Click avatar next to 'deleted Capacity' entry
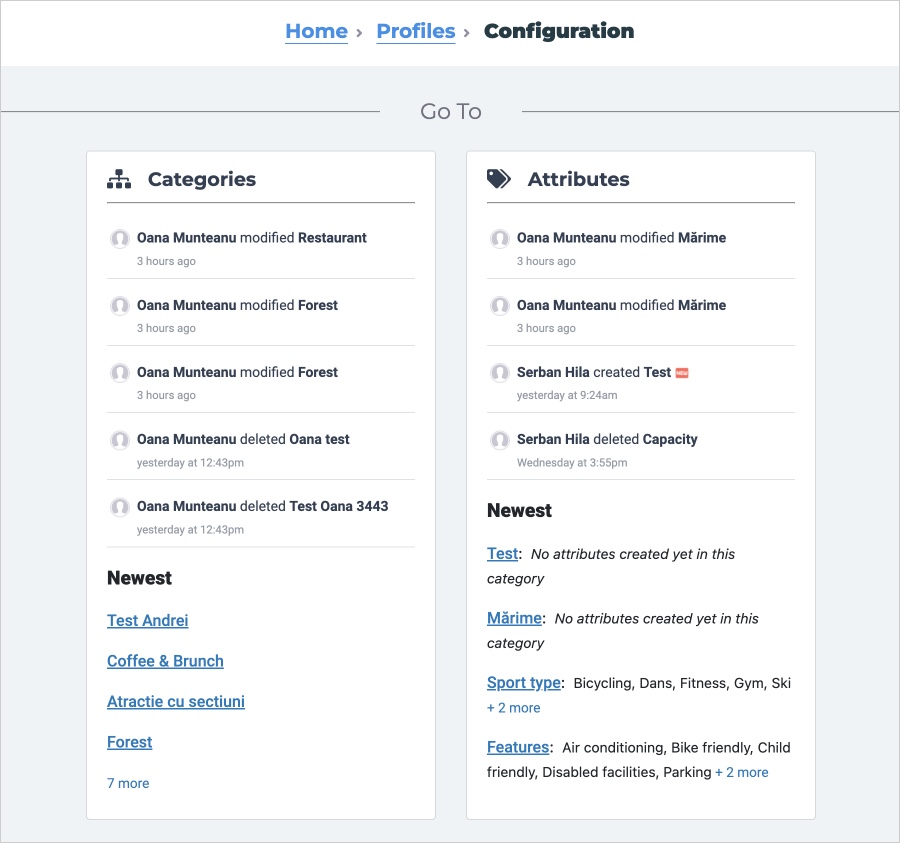The height and width of the screenshot is (843, 900). (500, 440)
